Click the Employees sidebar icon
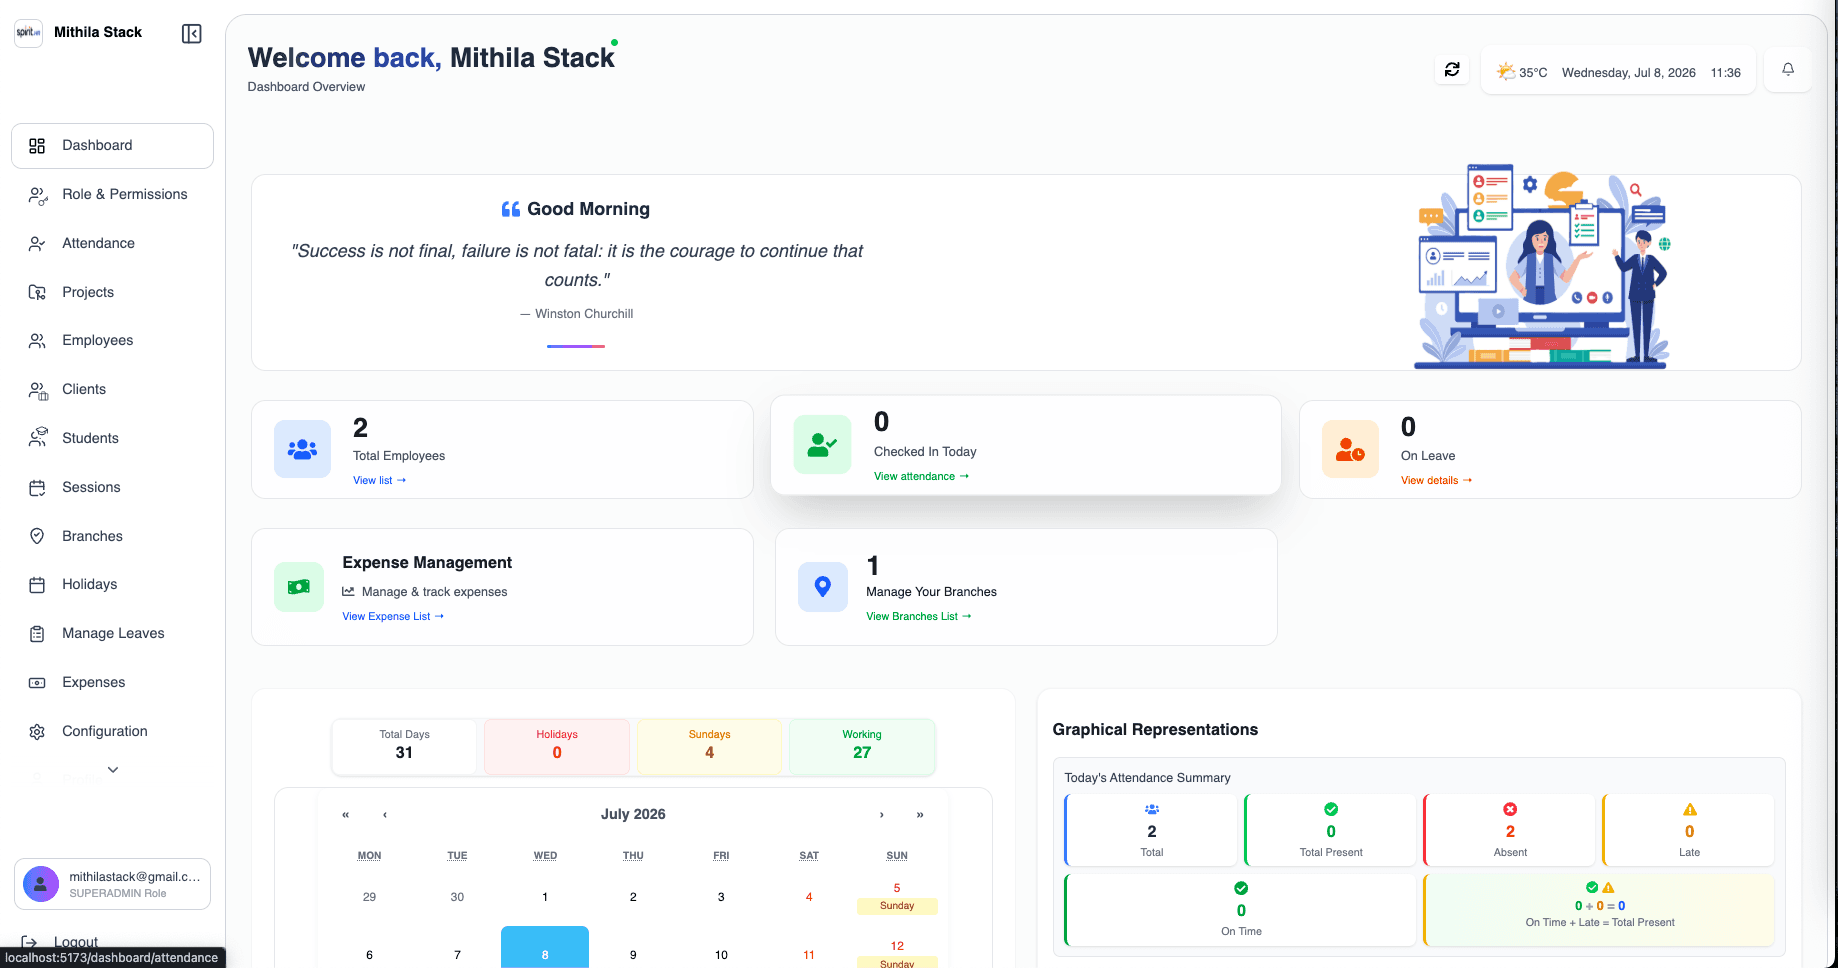1838x968 pixels. point(37,341)
